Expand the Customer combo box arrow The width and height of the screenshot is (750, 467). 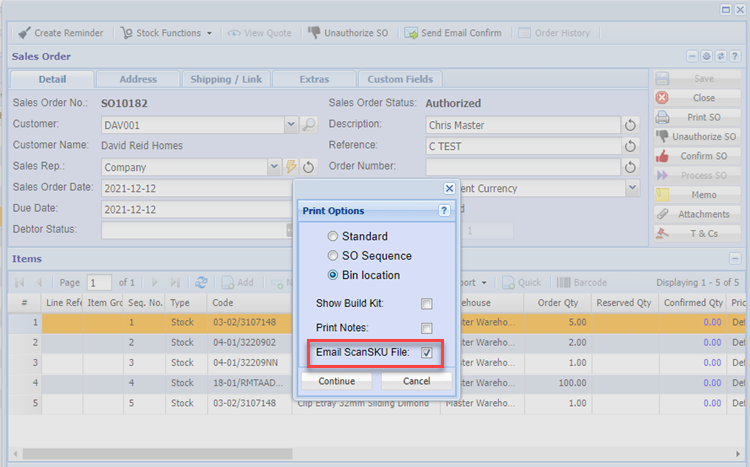point(291,125)
